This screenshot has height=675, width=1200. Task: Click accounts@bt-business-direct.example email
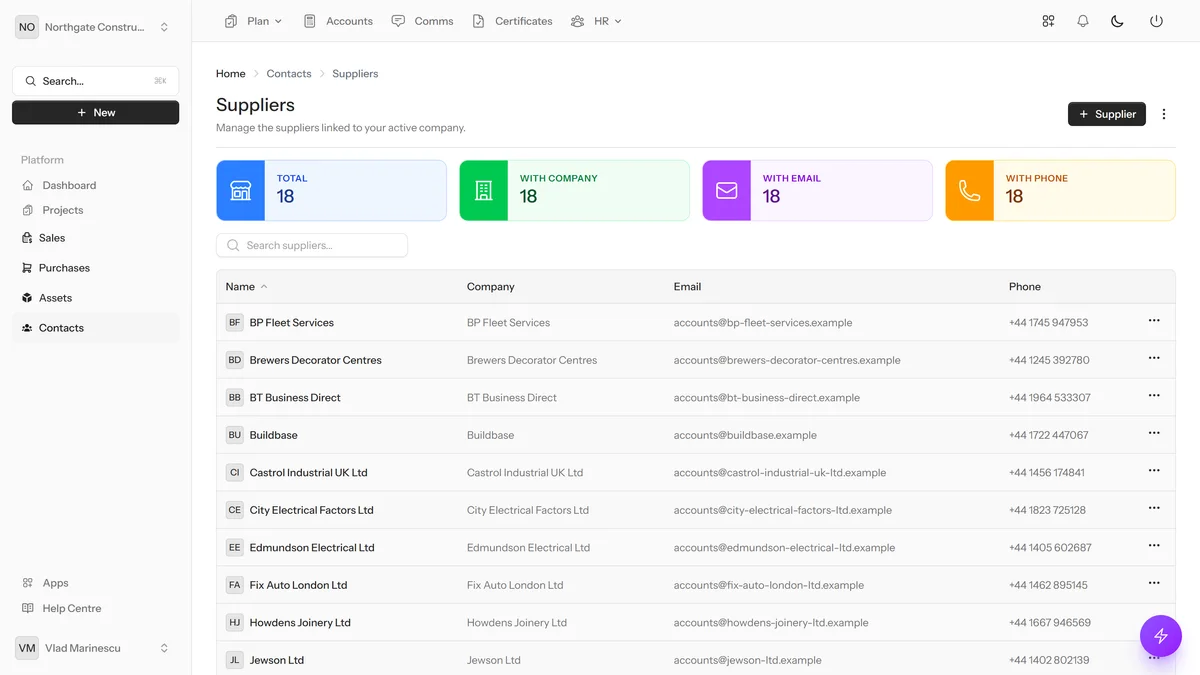pos(767,397)
